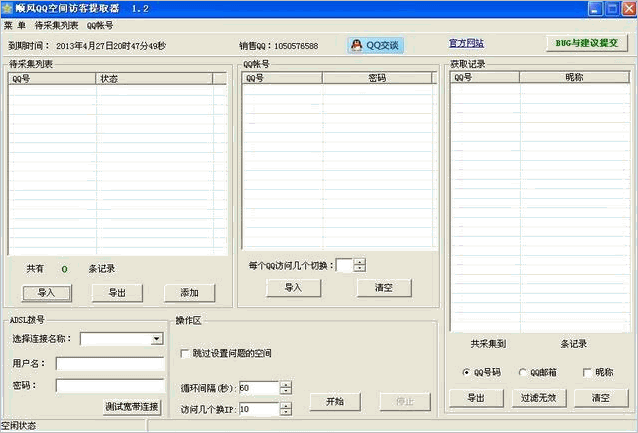Click the 到期时间 date value text
Image resolution: width=638 pixels, height=433 pixels.
pyautogui.click(x=111, y=46)
